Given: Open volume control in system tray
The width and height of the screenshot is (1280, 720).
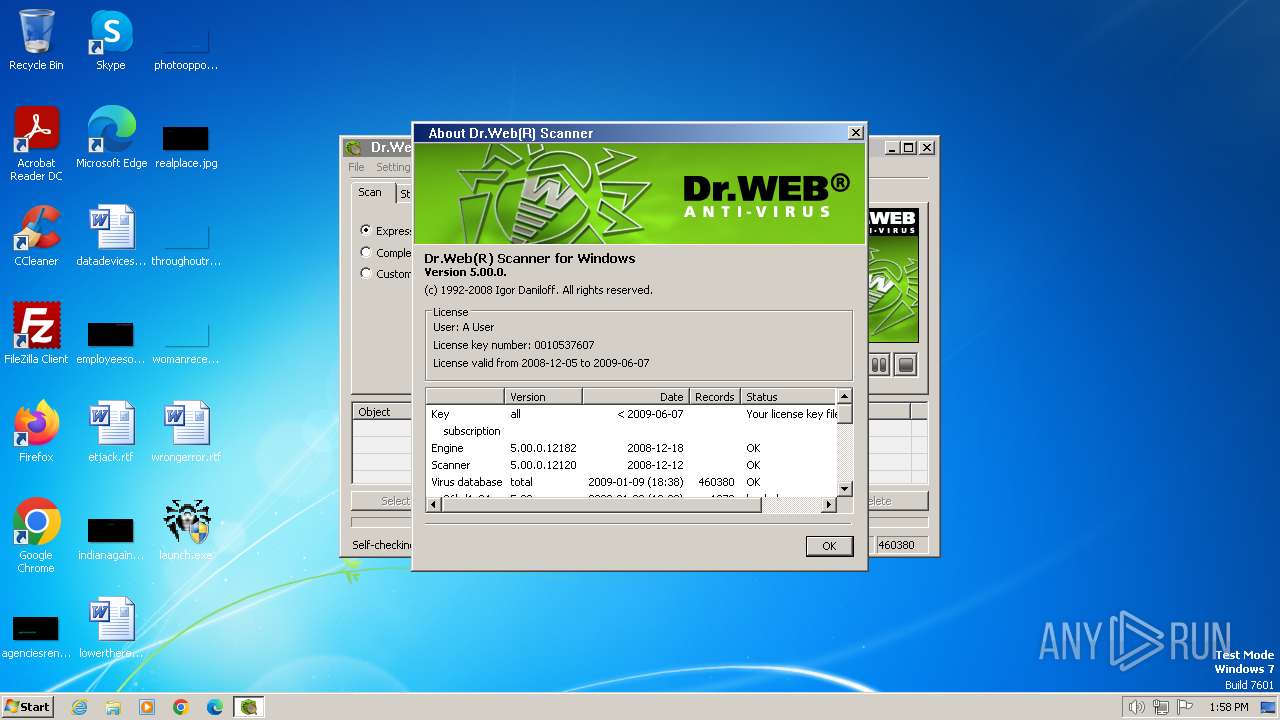Looking at the screenshot, I should (x=1136, y=707).
